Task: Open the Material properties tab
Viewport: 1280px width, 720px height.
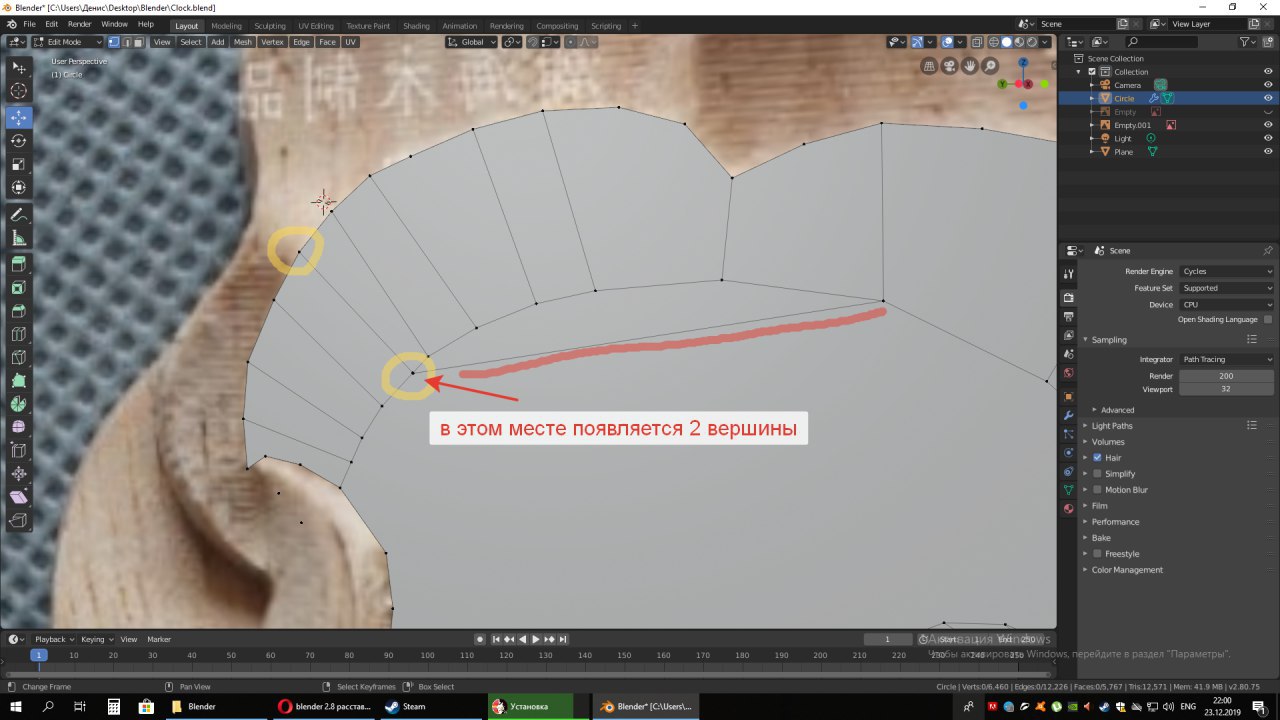Action: [1068, 508]
